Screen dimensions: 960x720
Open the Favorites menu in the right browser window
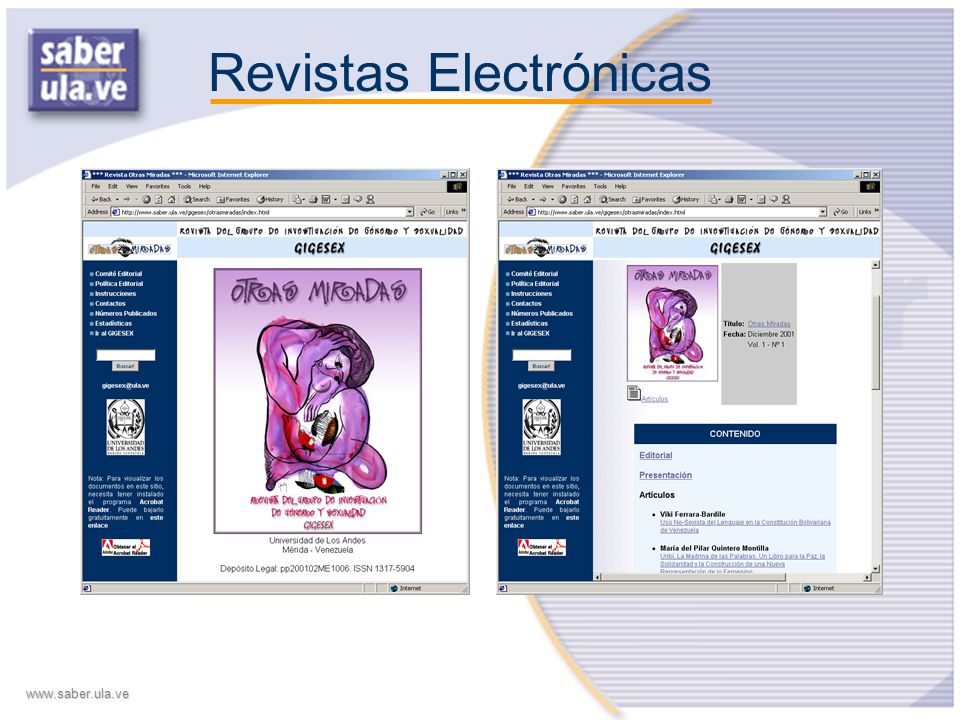point(573,186)
